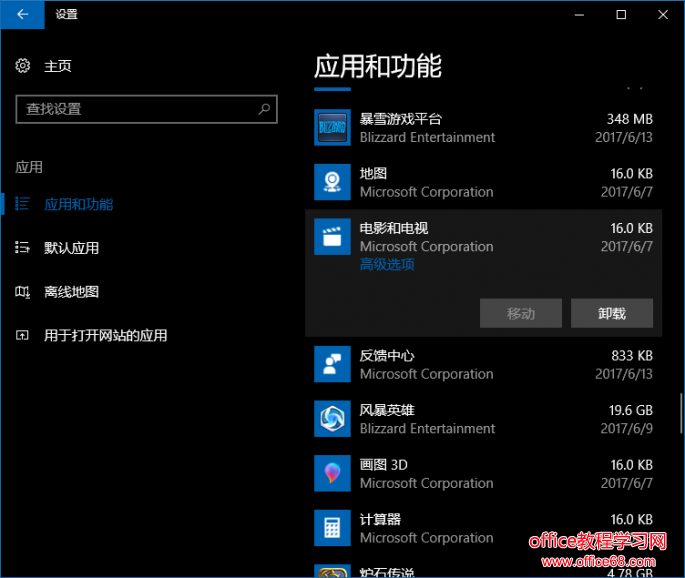Open the 主页 gear icon
Image resolution: width=685 pixels, height=578 pixels.
click(23, 66)
